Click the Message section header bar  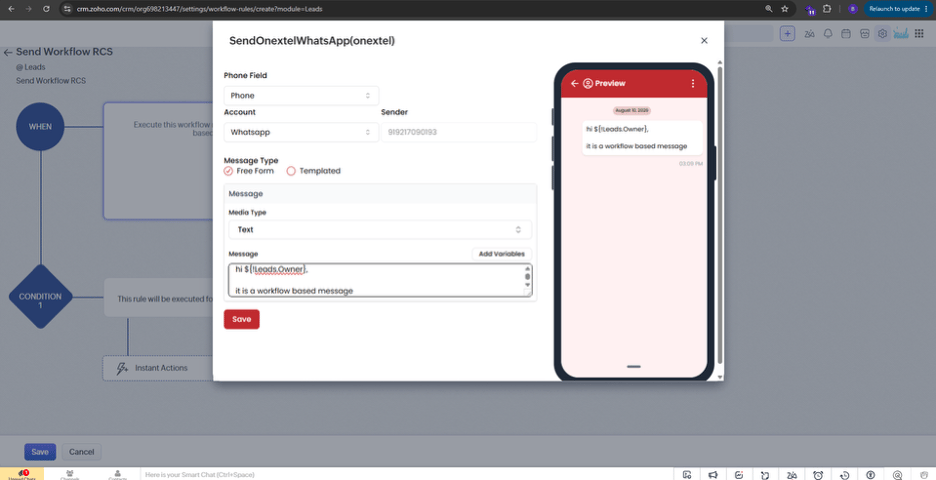coord(380,194)
